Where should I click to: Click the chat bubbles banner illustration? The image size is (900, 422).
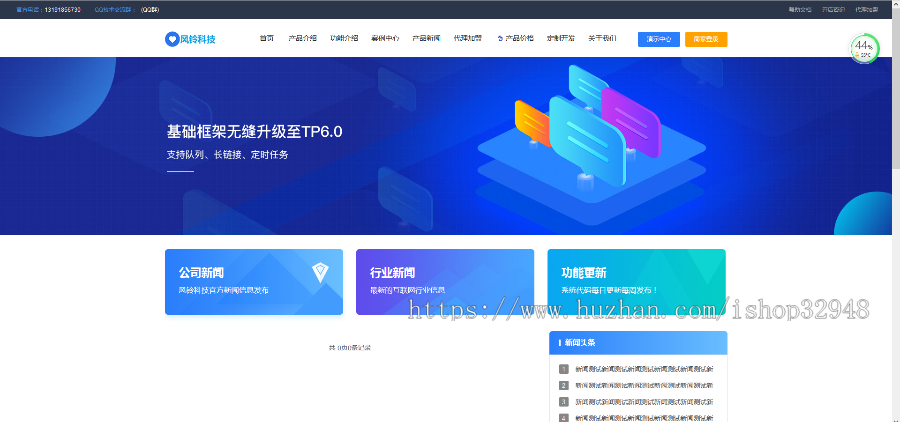[x=591, y=144]
